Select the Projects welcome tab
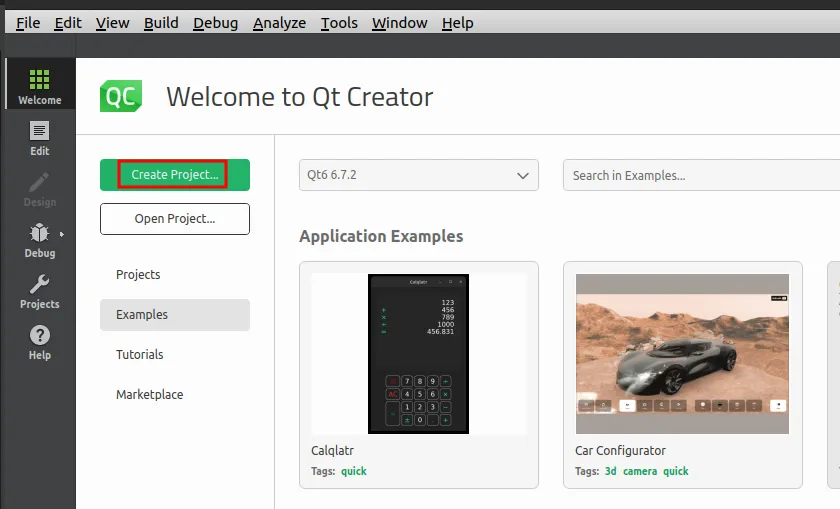 pos(175,274)
